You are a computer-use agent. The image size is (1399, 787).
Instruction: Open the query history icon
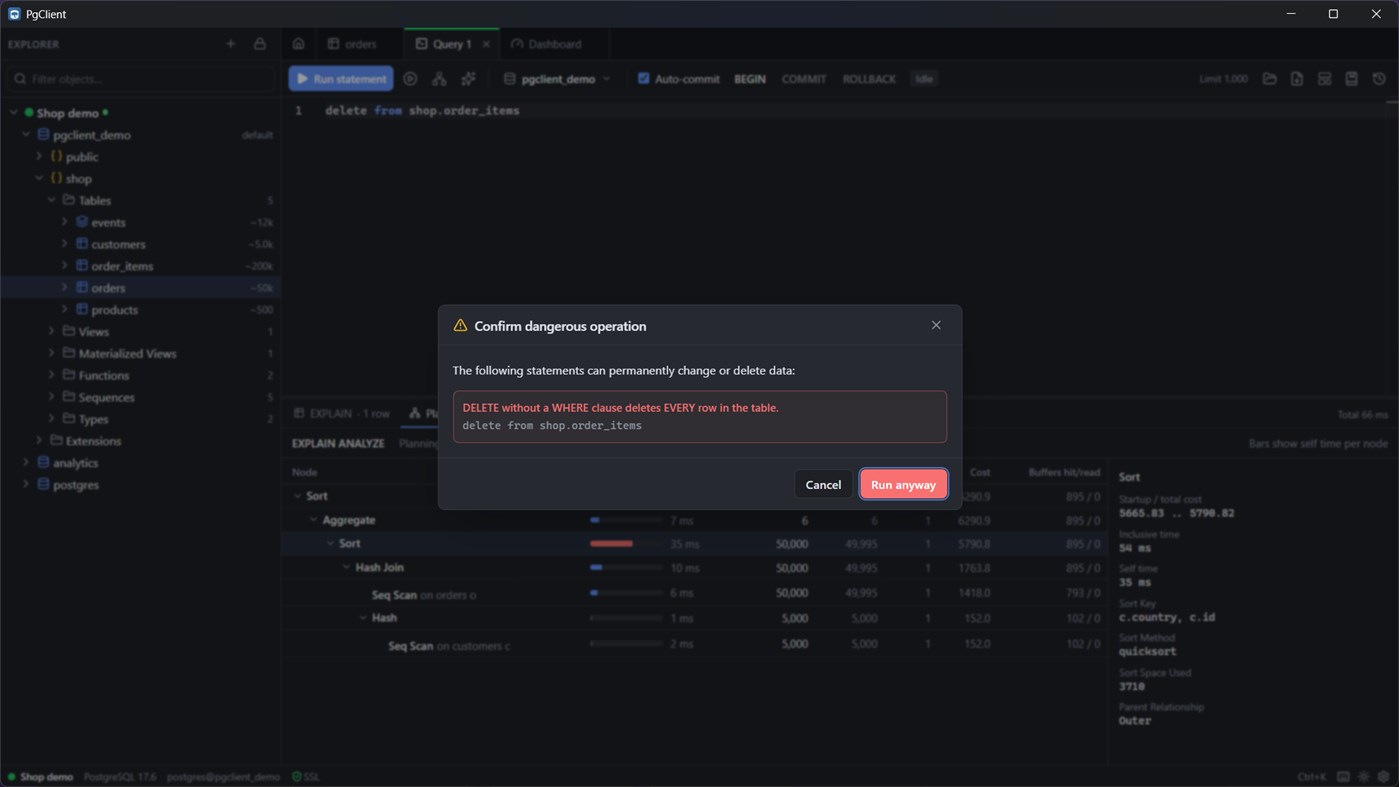click(x=1379, y=79)
